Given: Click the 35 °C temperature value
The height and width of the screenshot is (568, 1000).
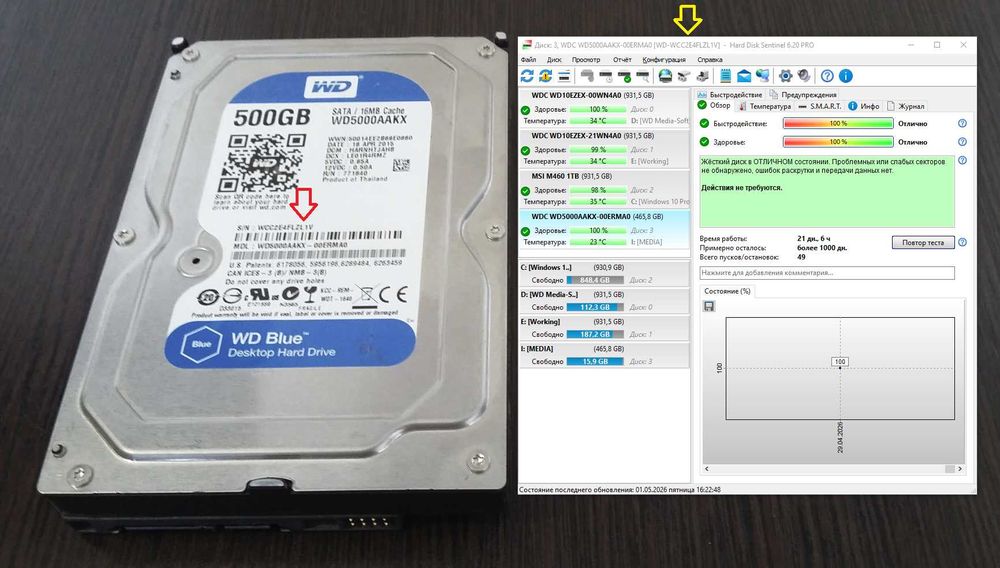Looking at the screenshot, I should [598, 201].
